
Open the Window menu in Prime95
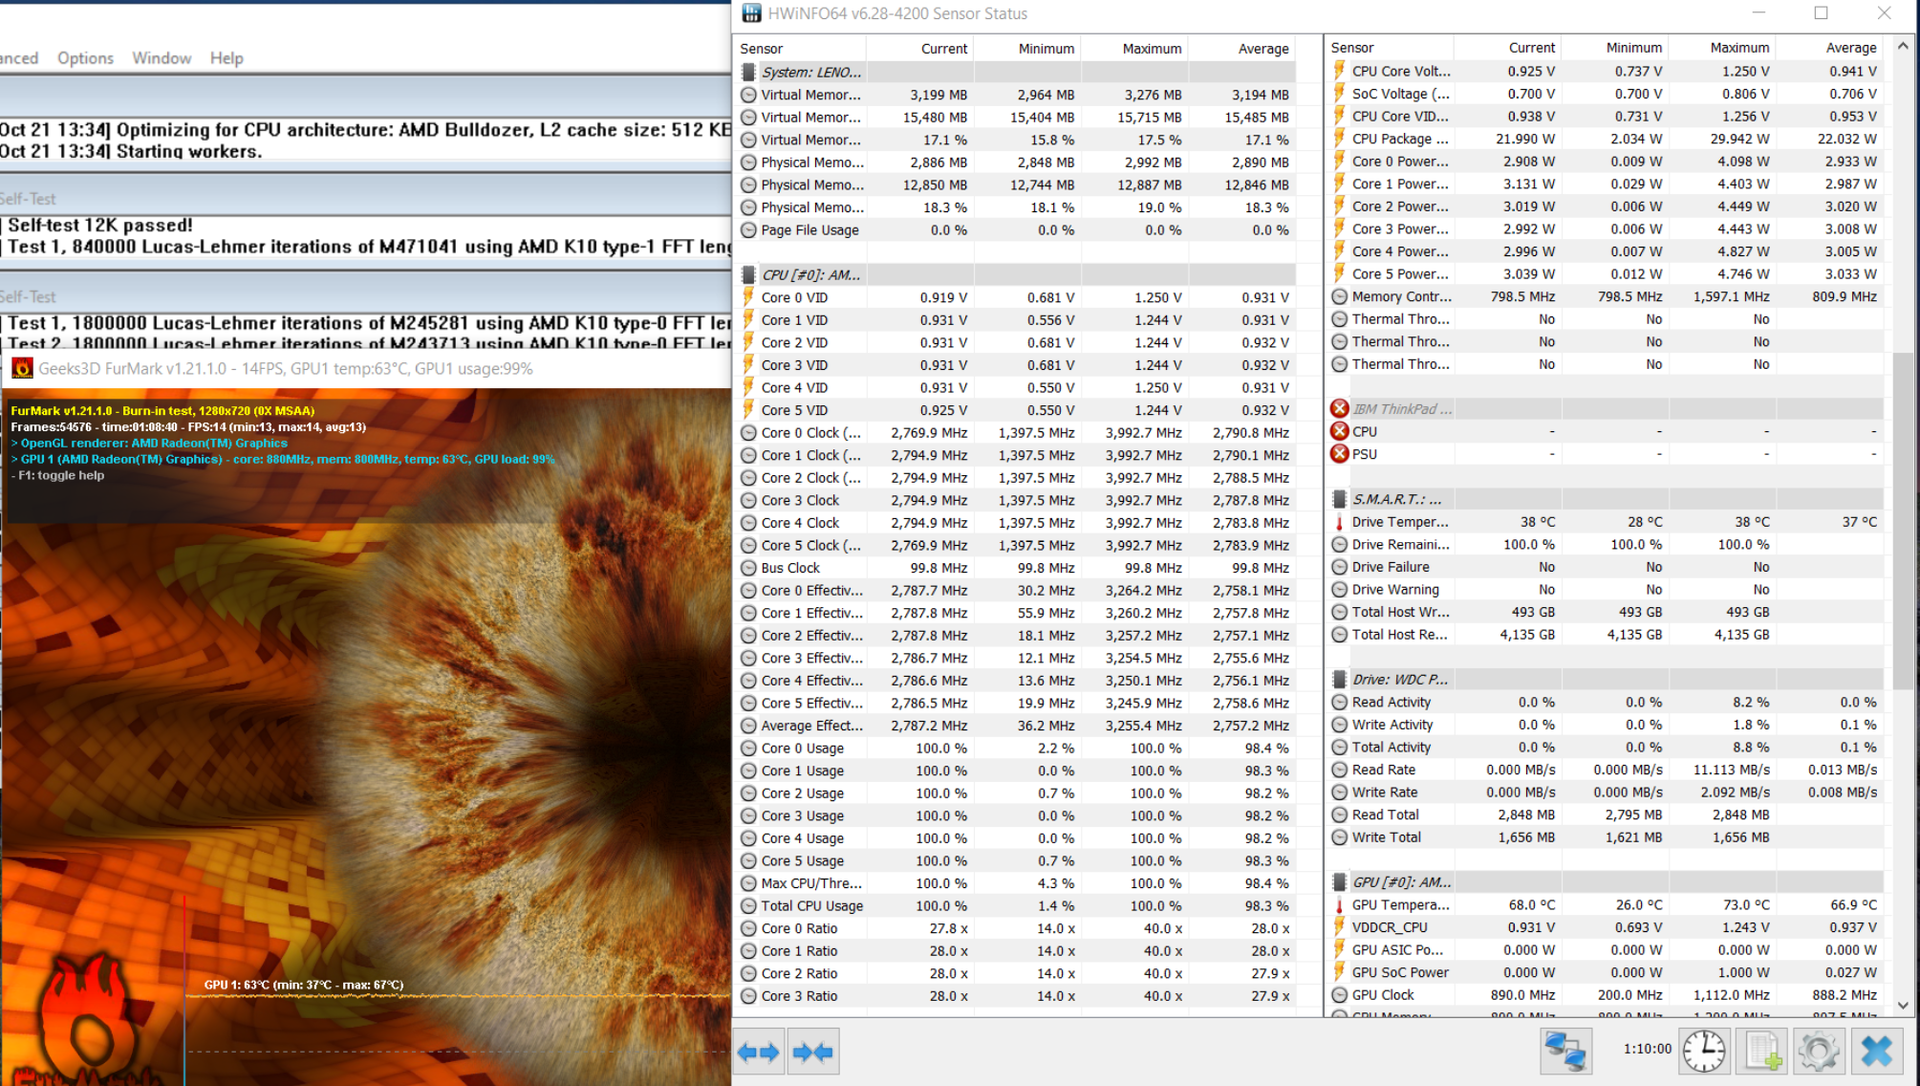coord(161,58)
